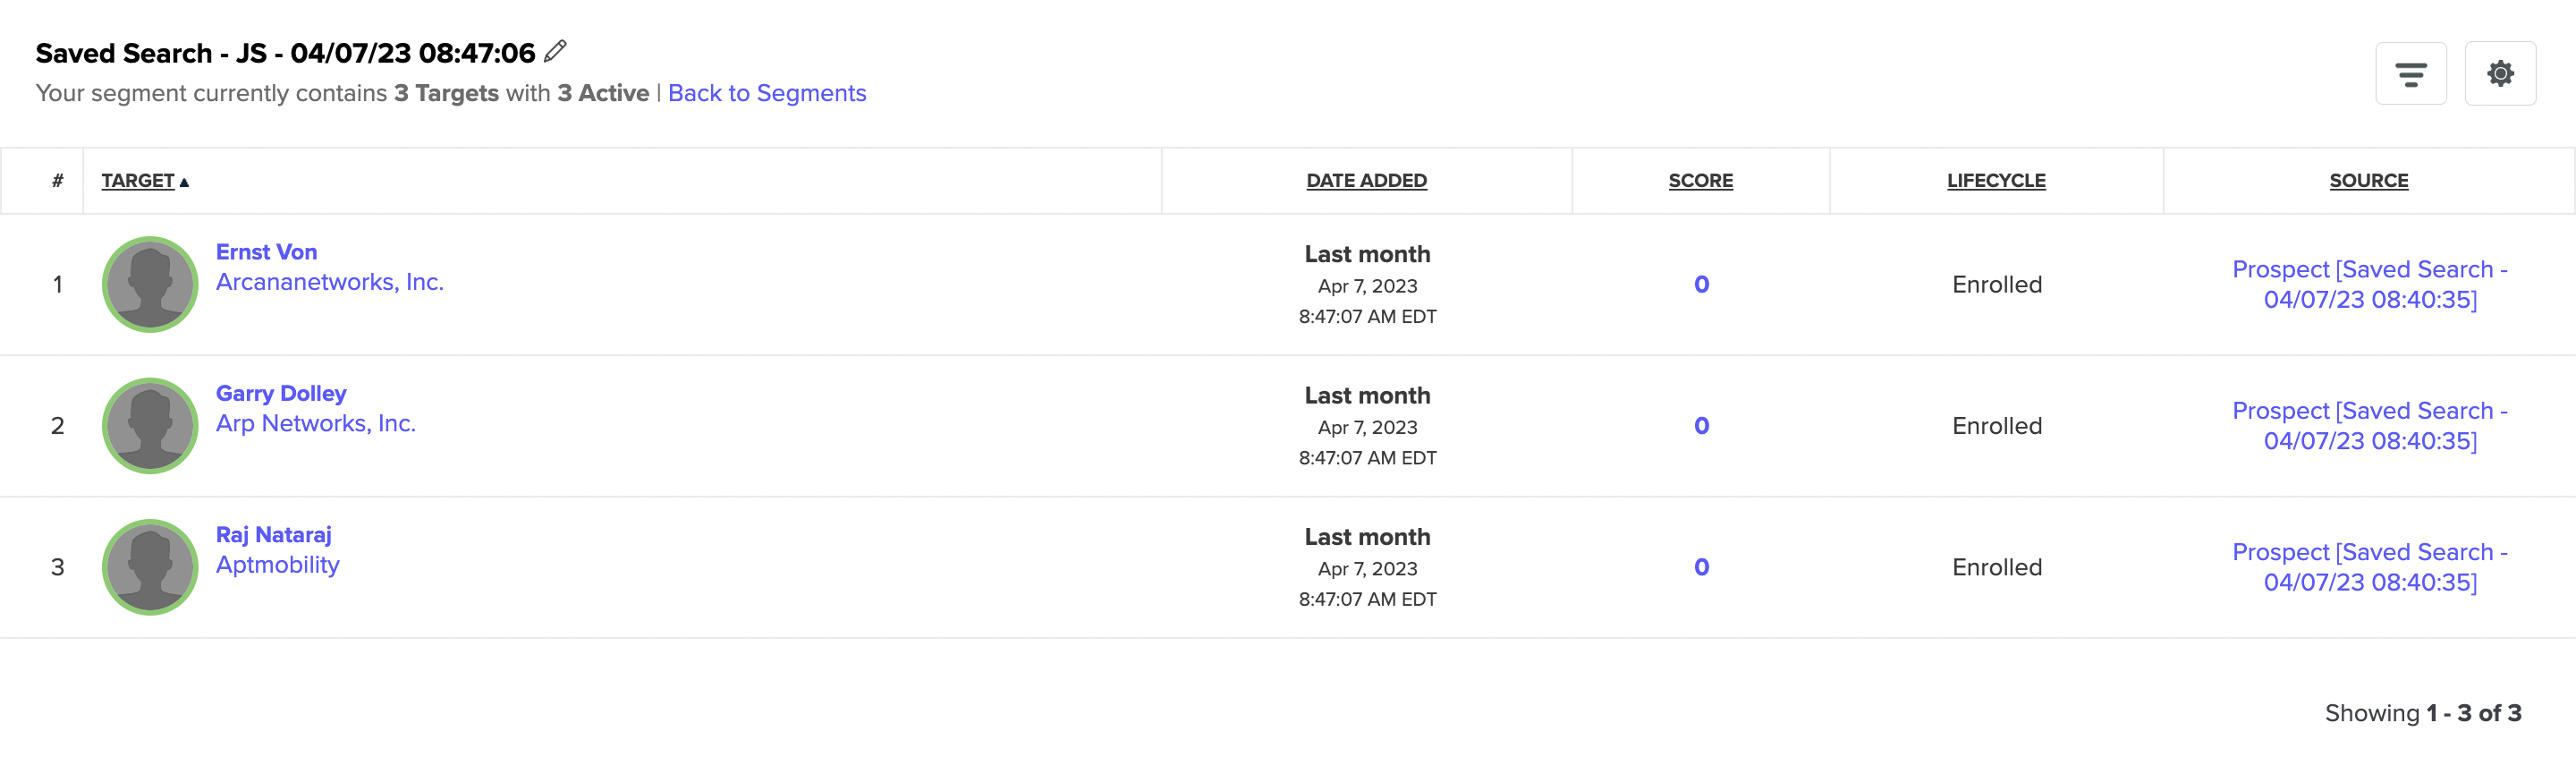Sort by the LIFECYCLE column header
The image size is (2576, 757).
click(1996, 181)
